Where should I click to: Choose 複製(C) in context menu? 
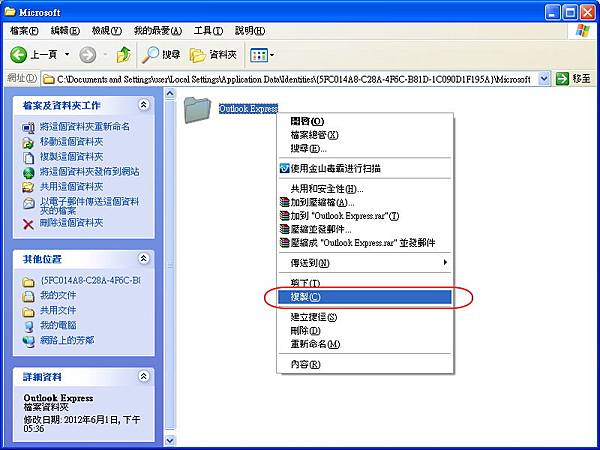tap(365, 297)
